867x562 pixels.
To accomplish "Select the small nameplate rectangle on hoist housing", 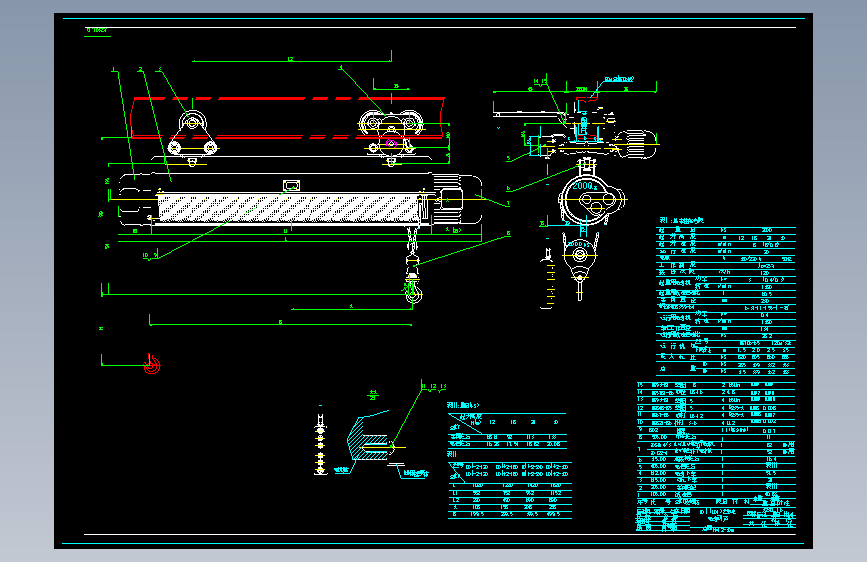I will tap(291, 185).
